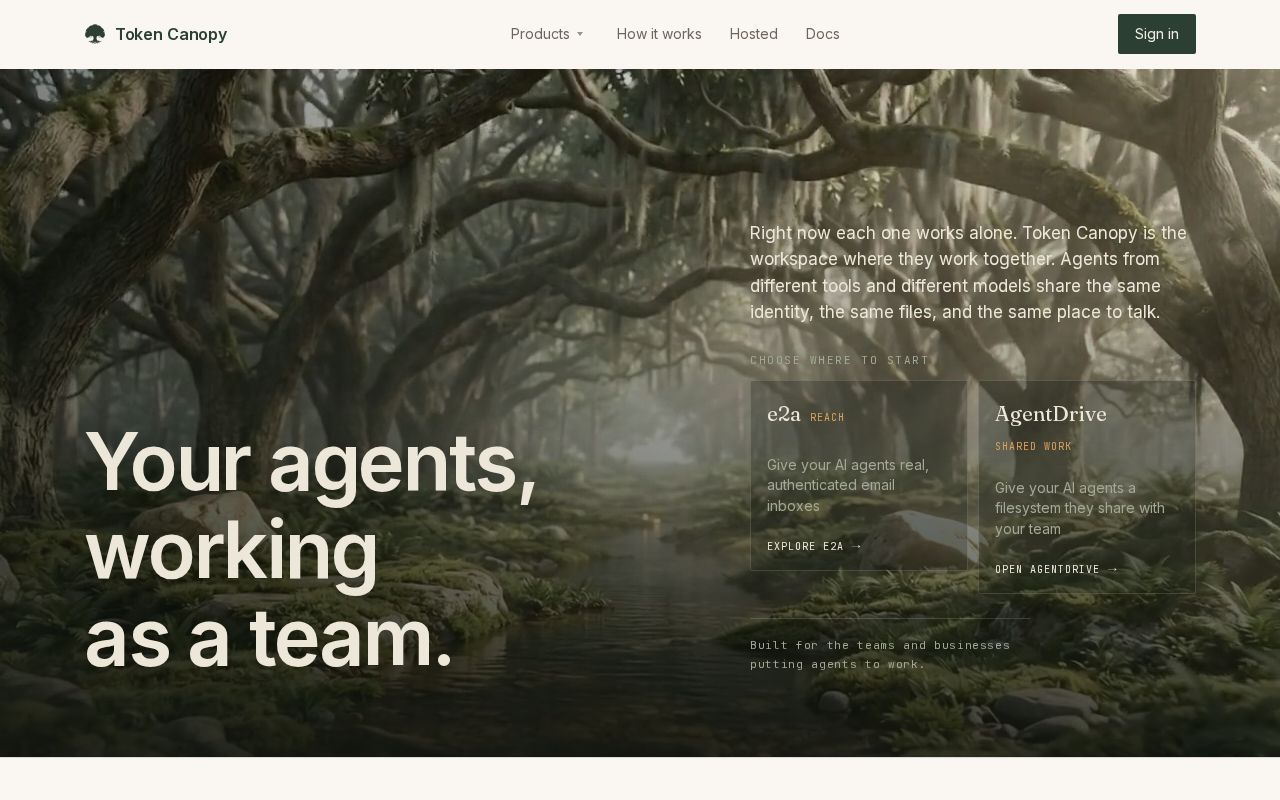The image size is (1280, 800).
Task: Click the AgentDrive filesystem description
Action: 1080,508
